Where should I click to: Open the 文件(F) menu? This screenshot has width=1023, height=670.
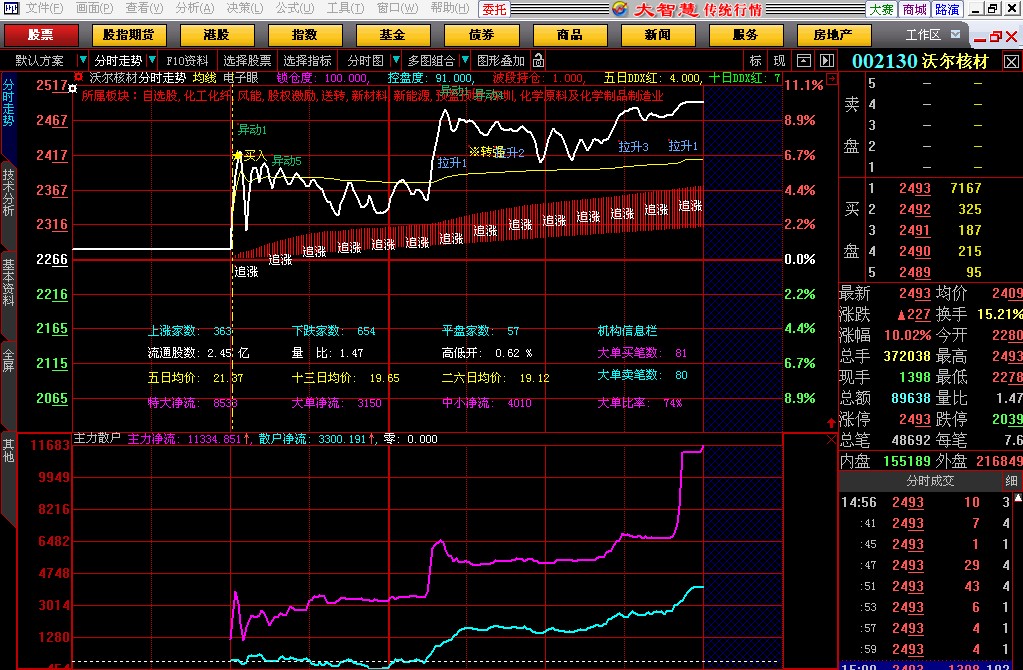pyautogui.click(x=44, y=8)
